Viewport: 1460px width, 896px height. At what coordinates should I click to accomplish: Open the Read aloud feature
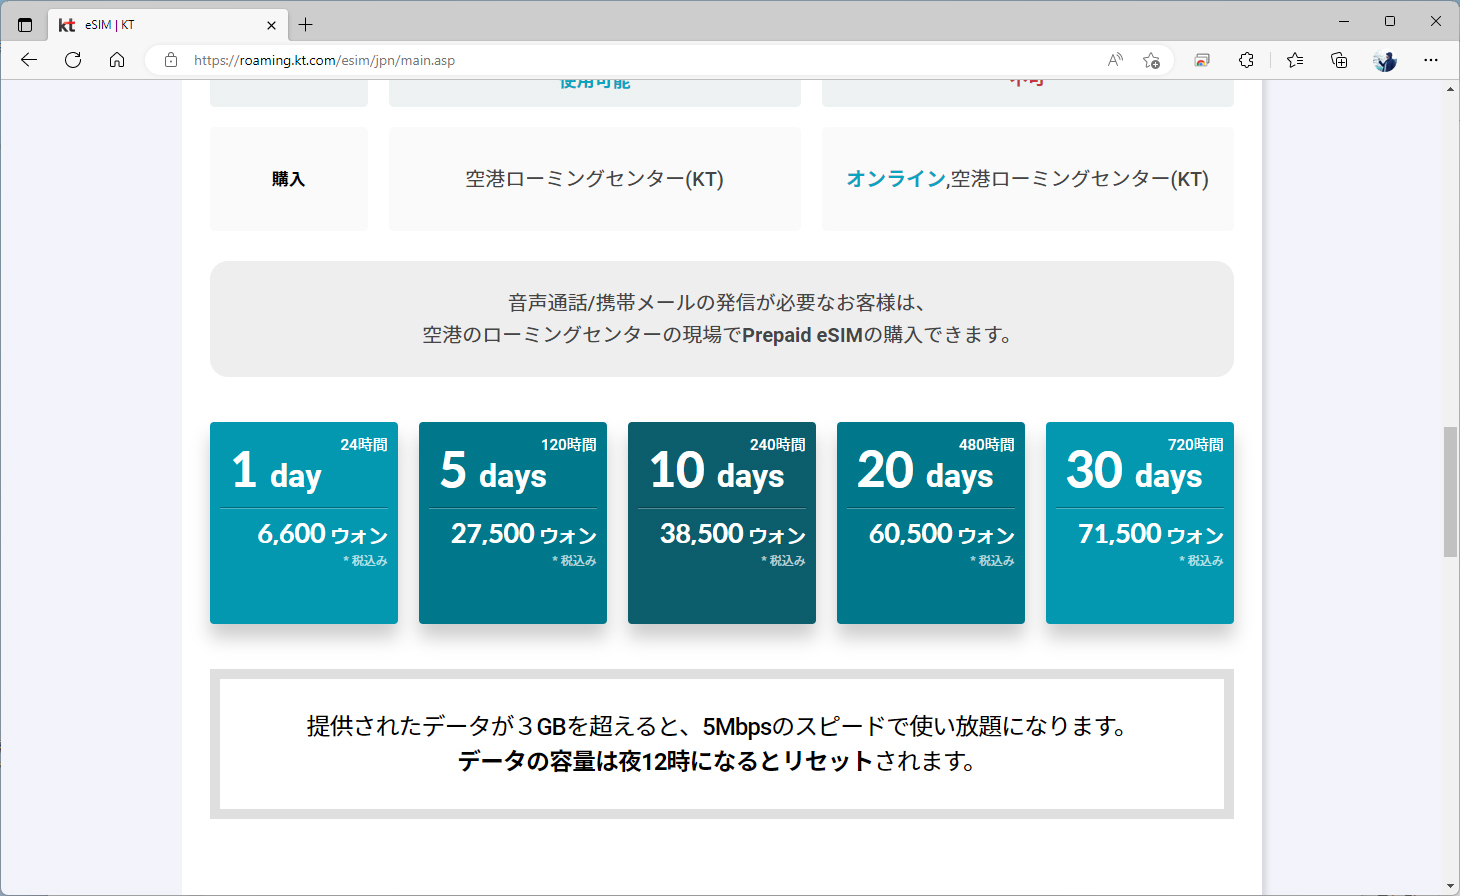1113,60
